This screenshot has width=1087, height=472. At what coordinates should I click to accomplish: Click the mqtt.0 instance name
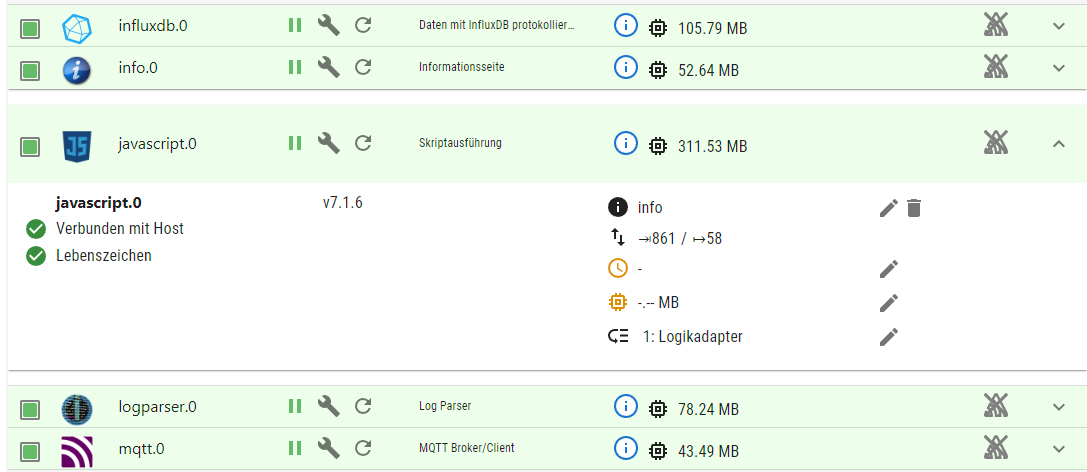click(x=141, y=448)
